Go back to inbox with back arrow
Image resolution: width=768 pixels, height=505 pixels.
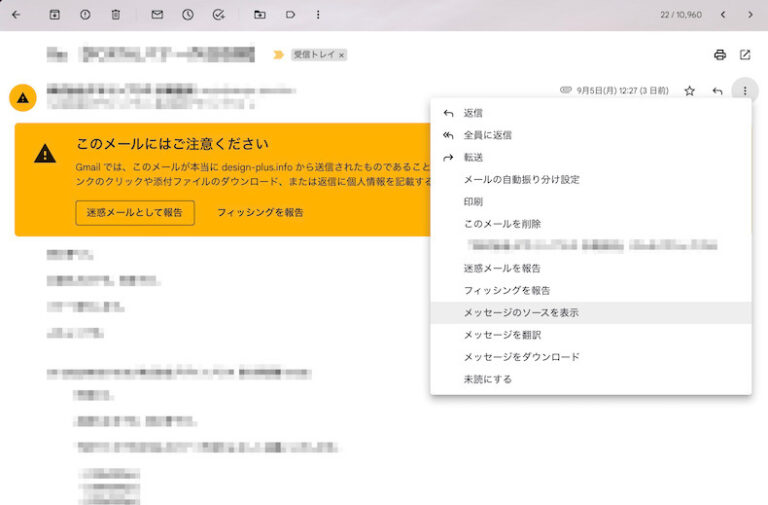coord(16,15)
